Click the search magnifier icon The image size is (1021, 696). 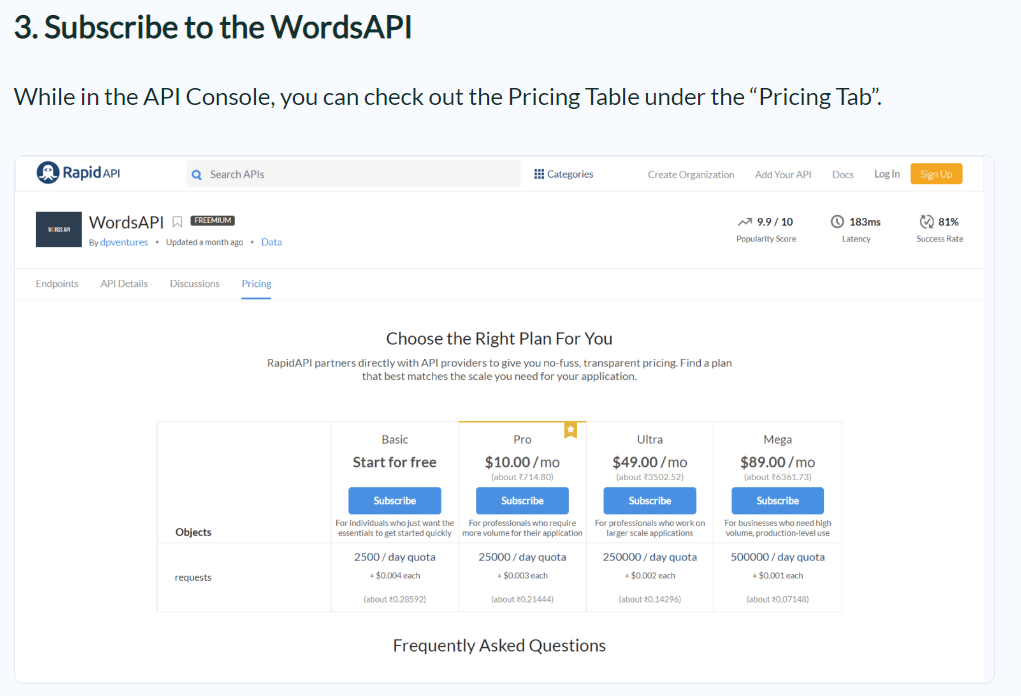click(197, 175)
